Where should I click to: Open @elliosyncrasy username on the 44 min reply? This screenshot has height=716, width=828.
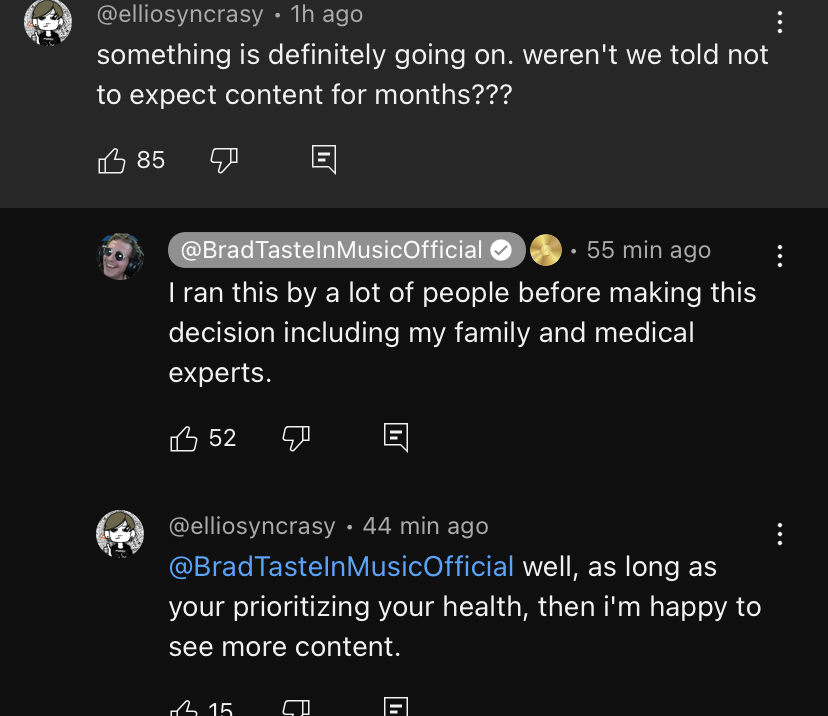click(252, 526)
